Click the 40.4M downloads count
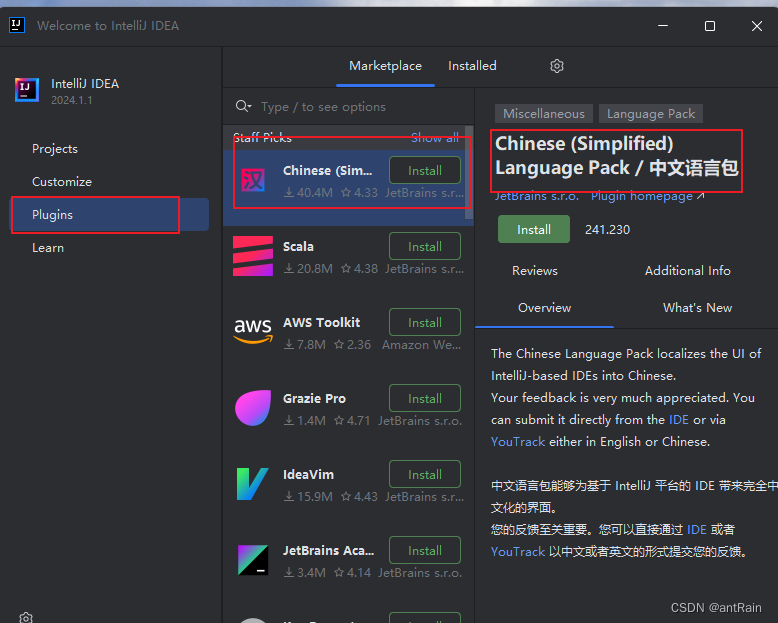Screen dimensions: 778x623 point(308,192)
